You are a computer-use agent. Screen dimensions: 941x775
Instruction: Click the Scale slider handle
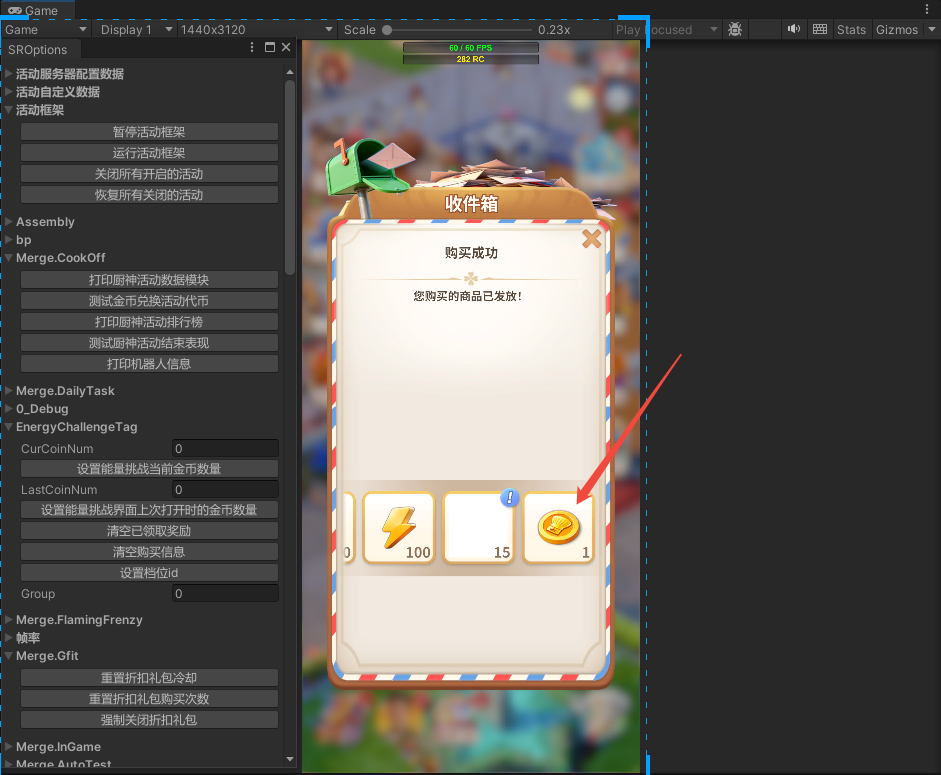point(387,30)
